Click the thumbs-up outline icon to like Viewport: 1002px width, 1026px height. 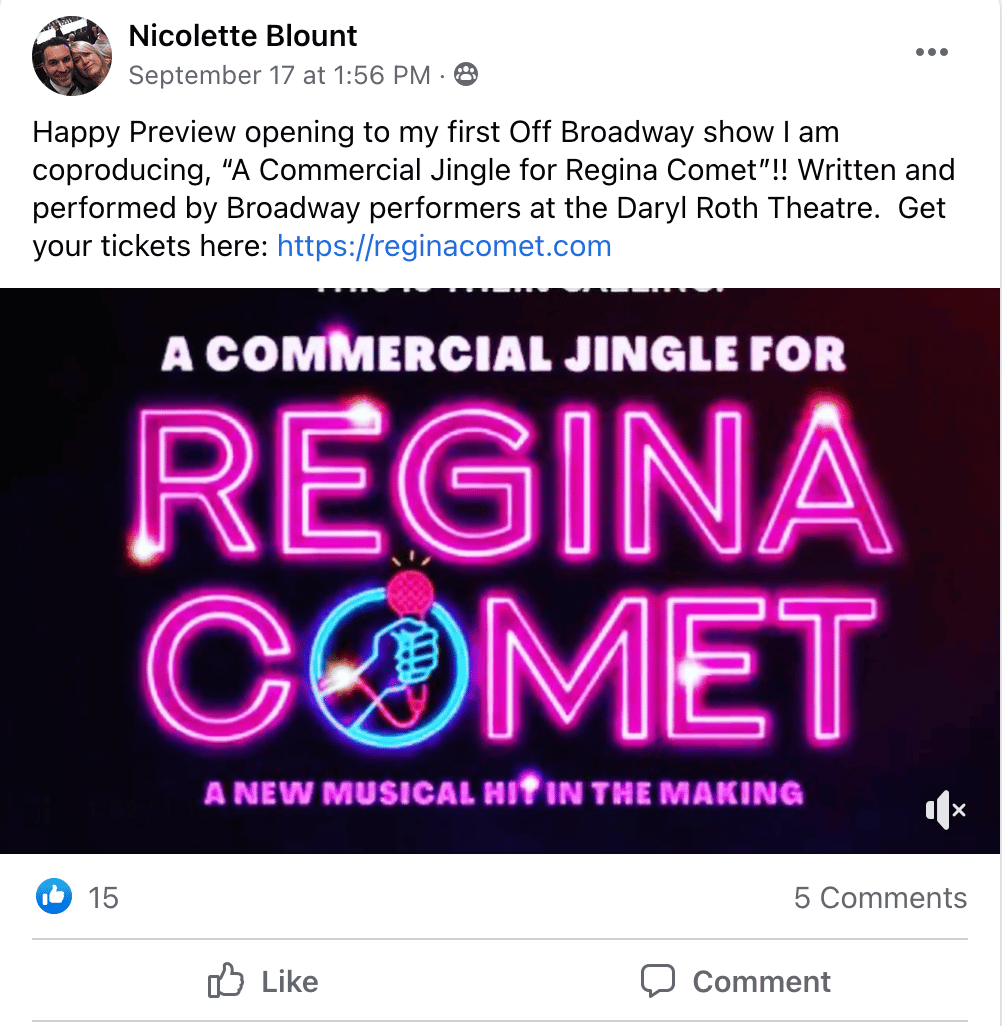[225, 982]
